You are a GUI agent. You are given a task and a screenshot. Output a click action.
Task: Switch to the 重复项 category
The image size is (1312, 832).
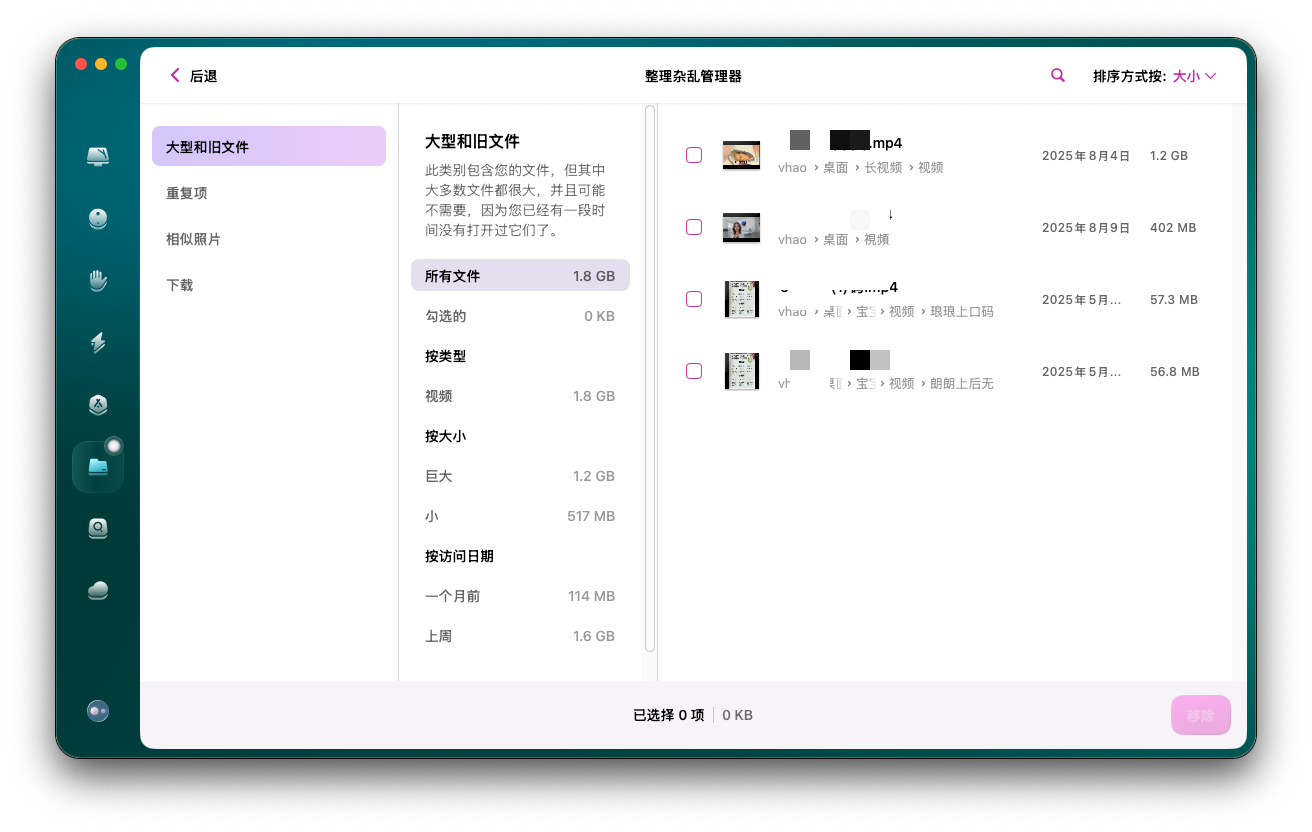187,193
